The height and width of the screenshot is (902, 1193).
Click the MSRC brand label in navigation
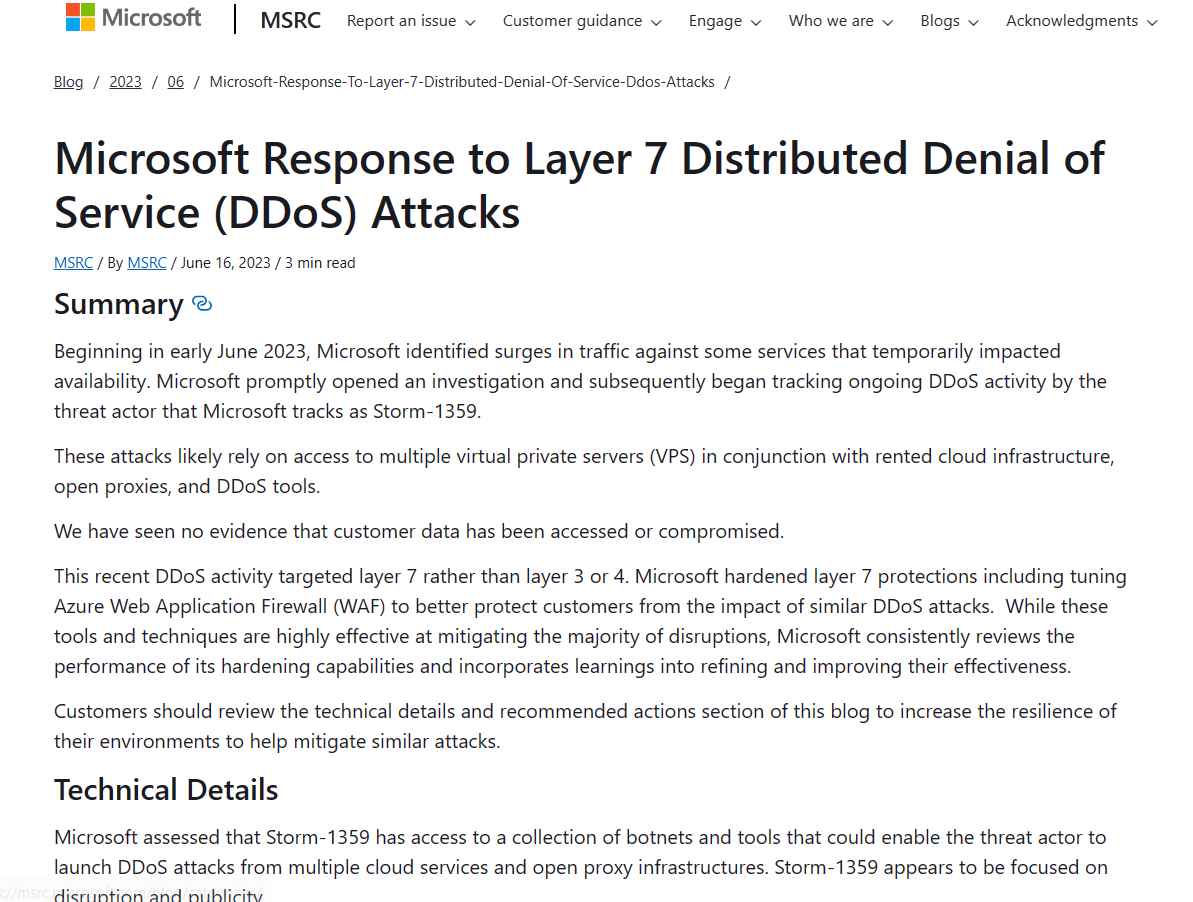[289, 20]
